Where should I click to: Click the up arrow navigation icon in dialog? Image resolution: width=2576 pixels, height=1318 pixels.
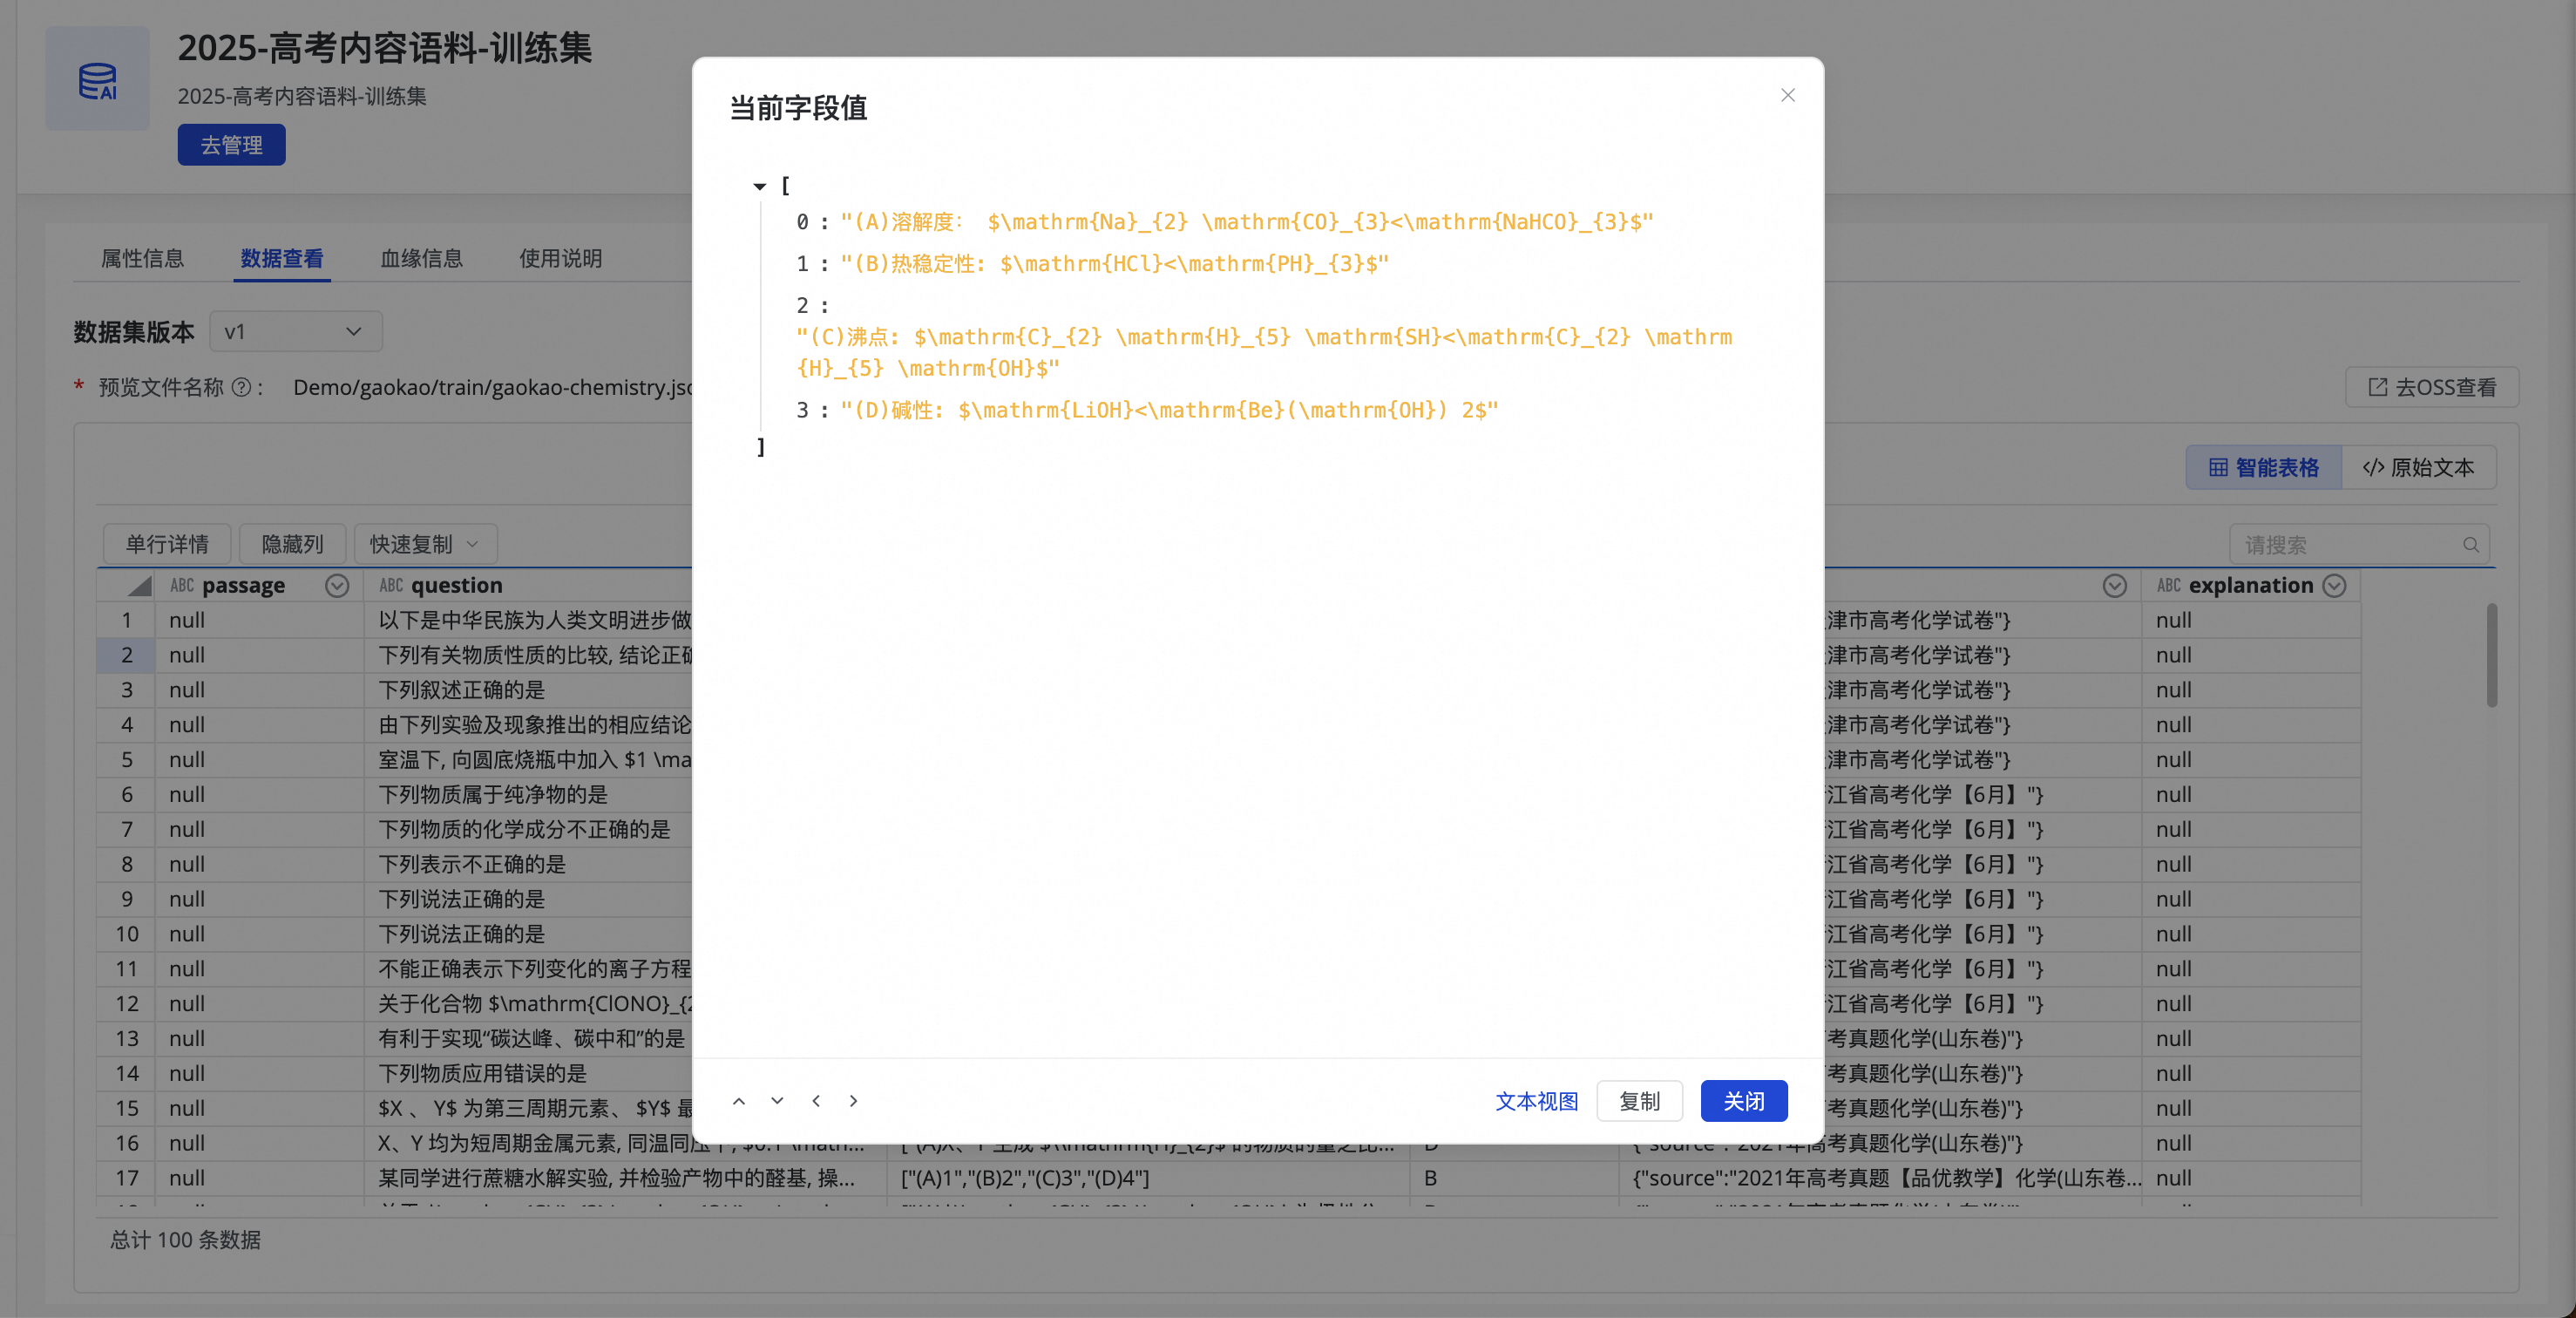click(x=739, y=1101)
